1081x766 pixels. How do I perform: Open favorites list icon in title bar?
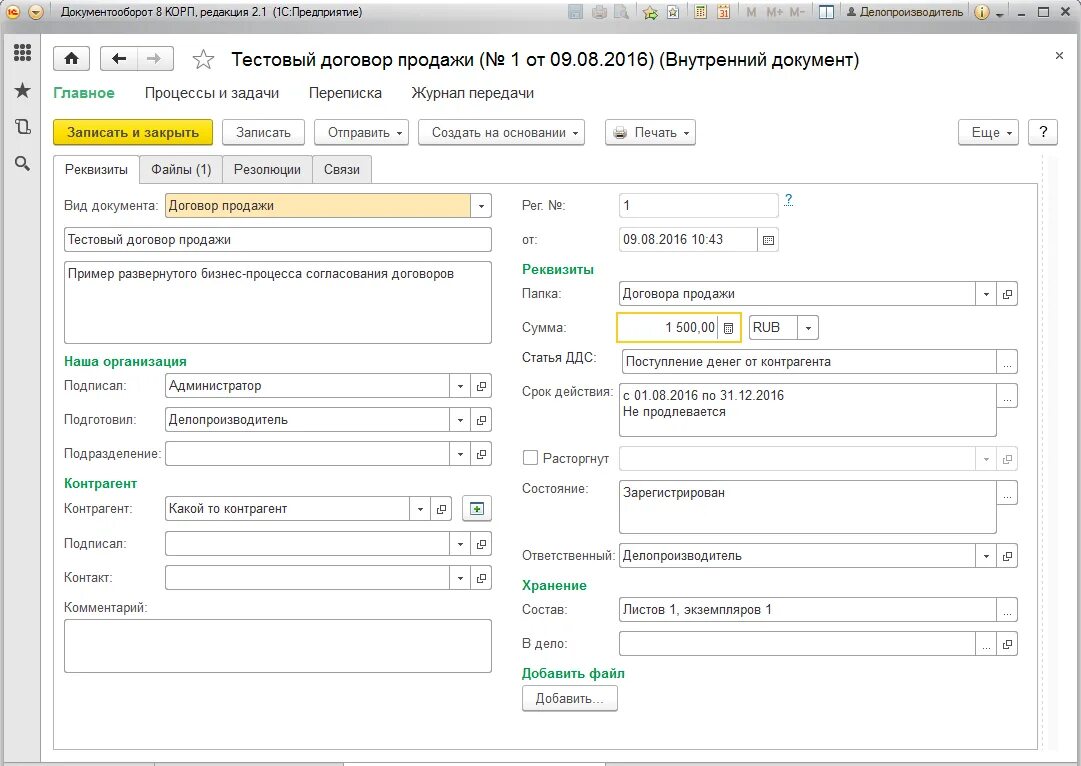click(673, 12)
